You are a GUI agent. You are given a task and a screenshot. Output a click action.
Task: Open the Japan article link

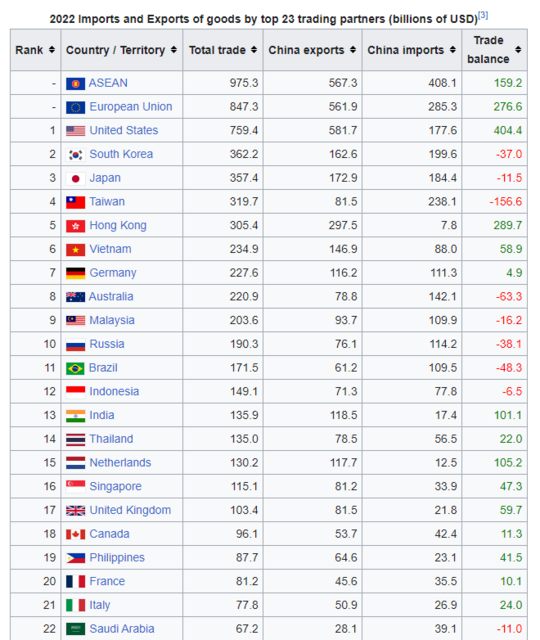click(x=105, y=178)
